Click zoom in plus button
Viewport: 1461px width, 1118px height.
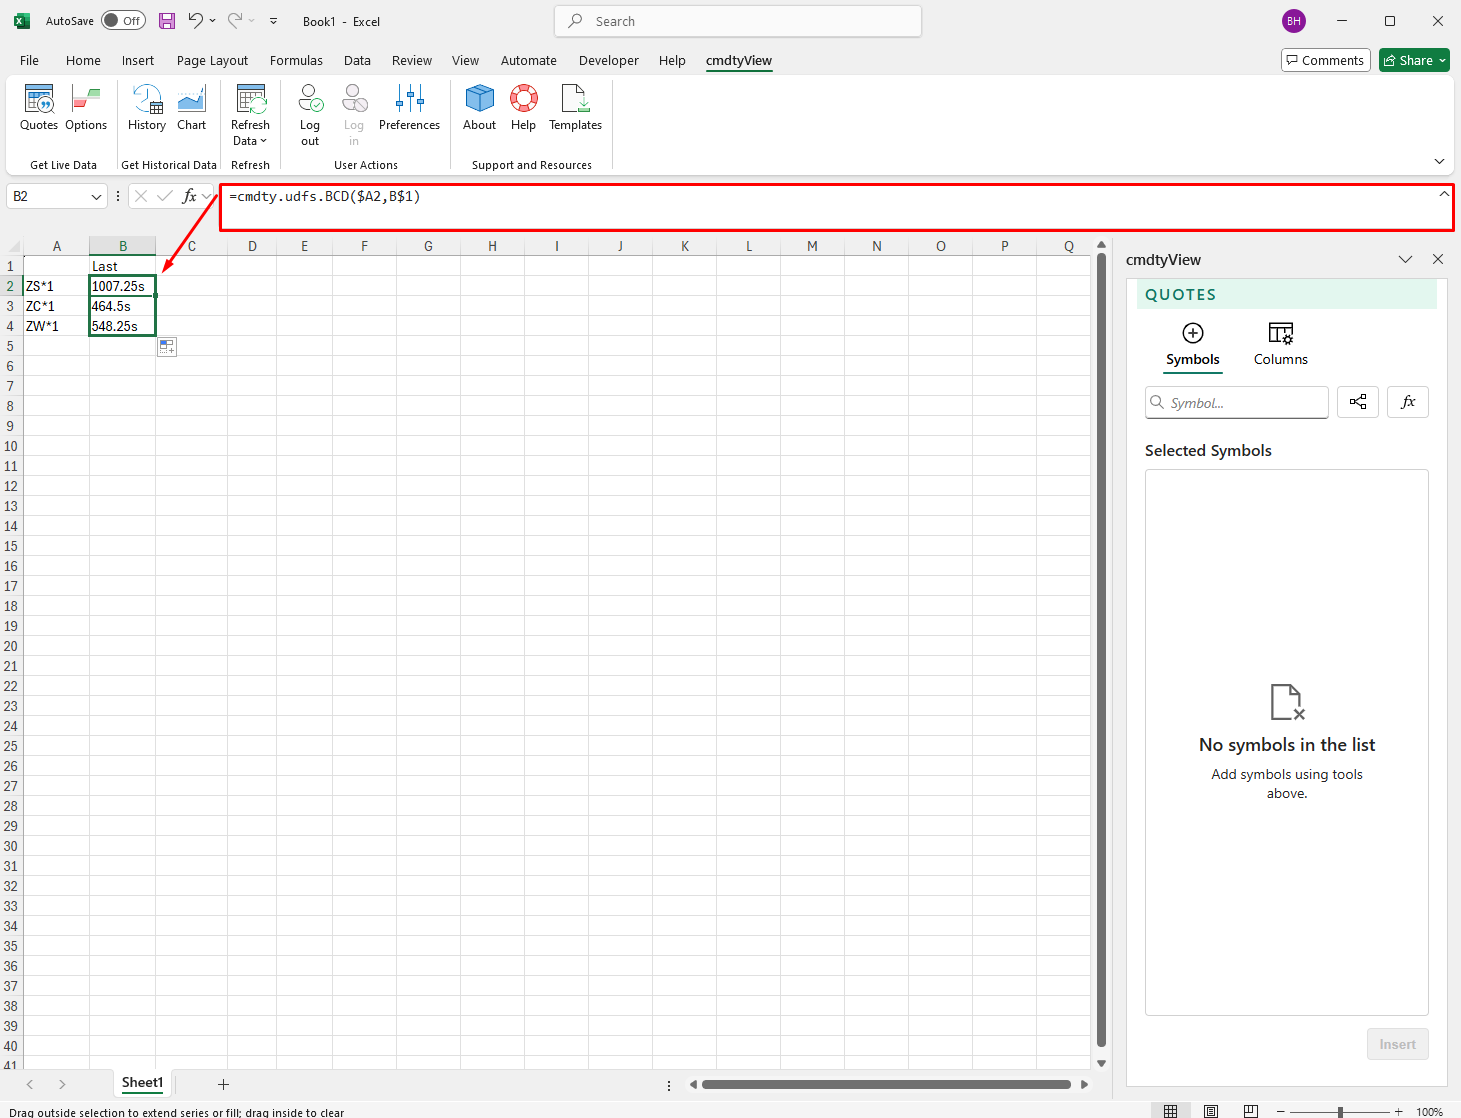[x=1399, y=1112]
